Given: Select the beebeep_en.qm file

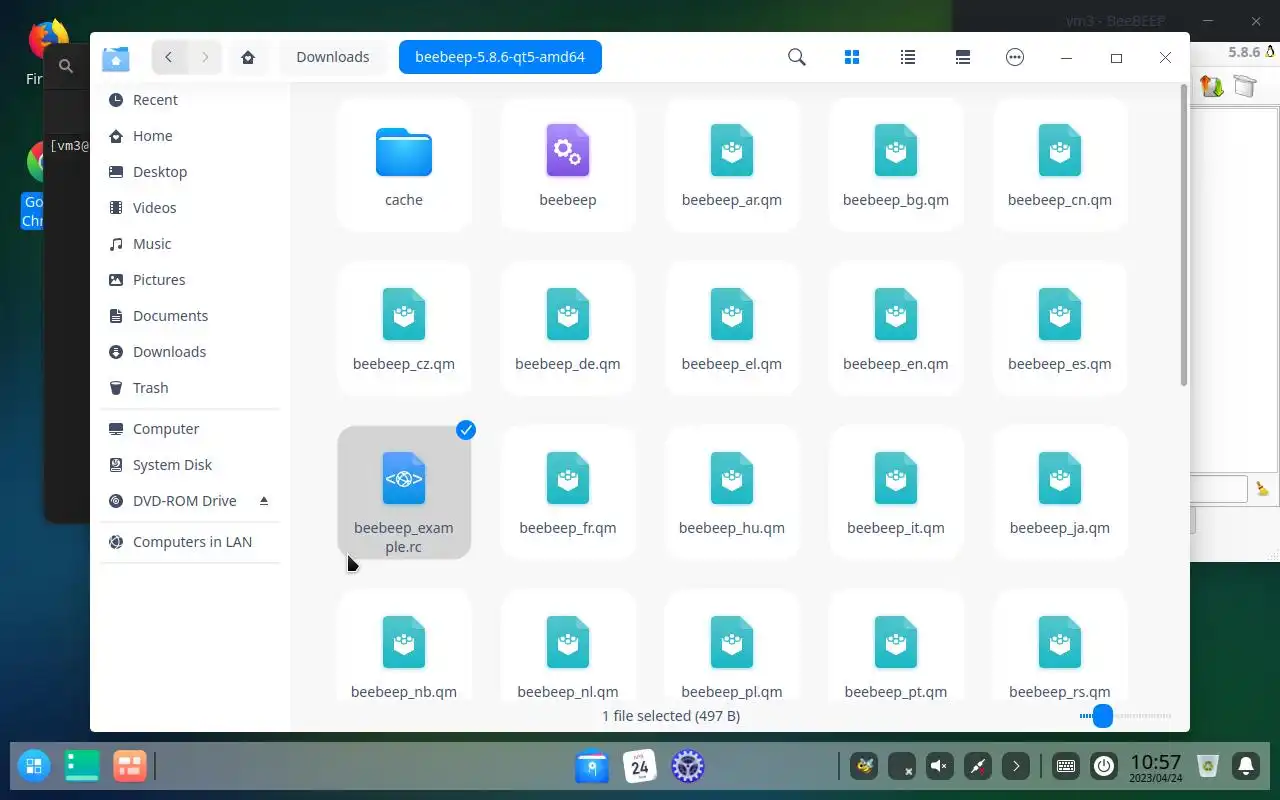Looking at the screenshot, I should pyautogui.click(x=896, y=329).
